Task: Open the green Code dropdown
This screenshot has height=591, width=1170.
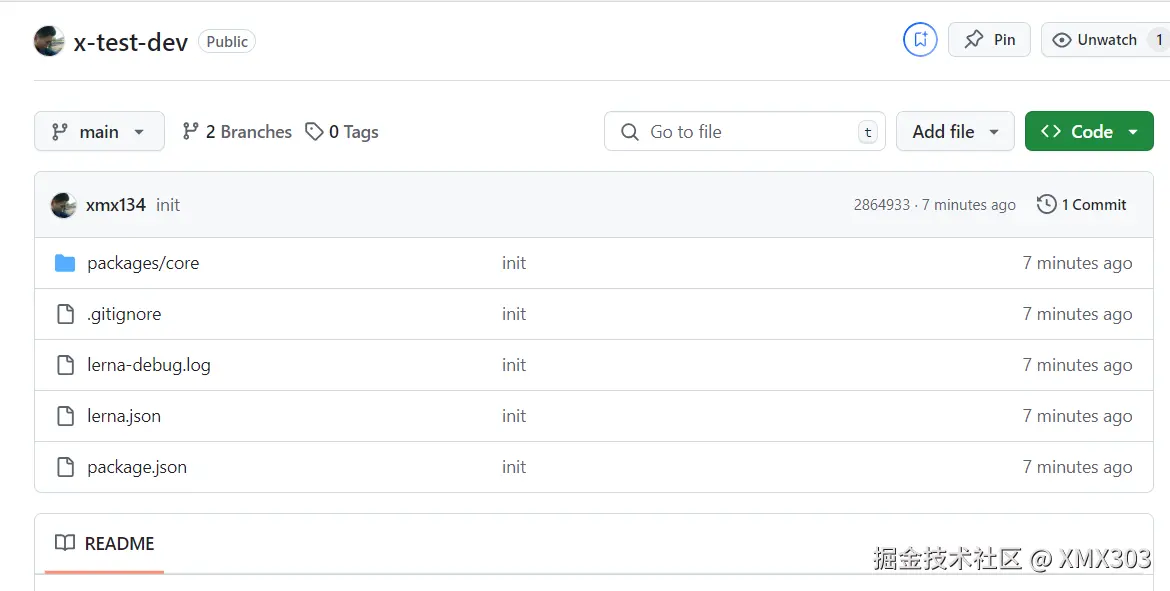Action: coord(1089,132)
